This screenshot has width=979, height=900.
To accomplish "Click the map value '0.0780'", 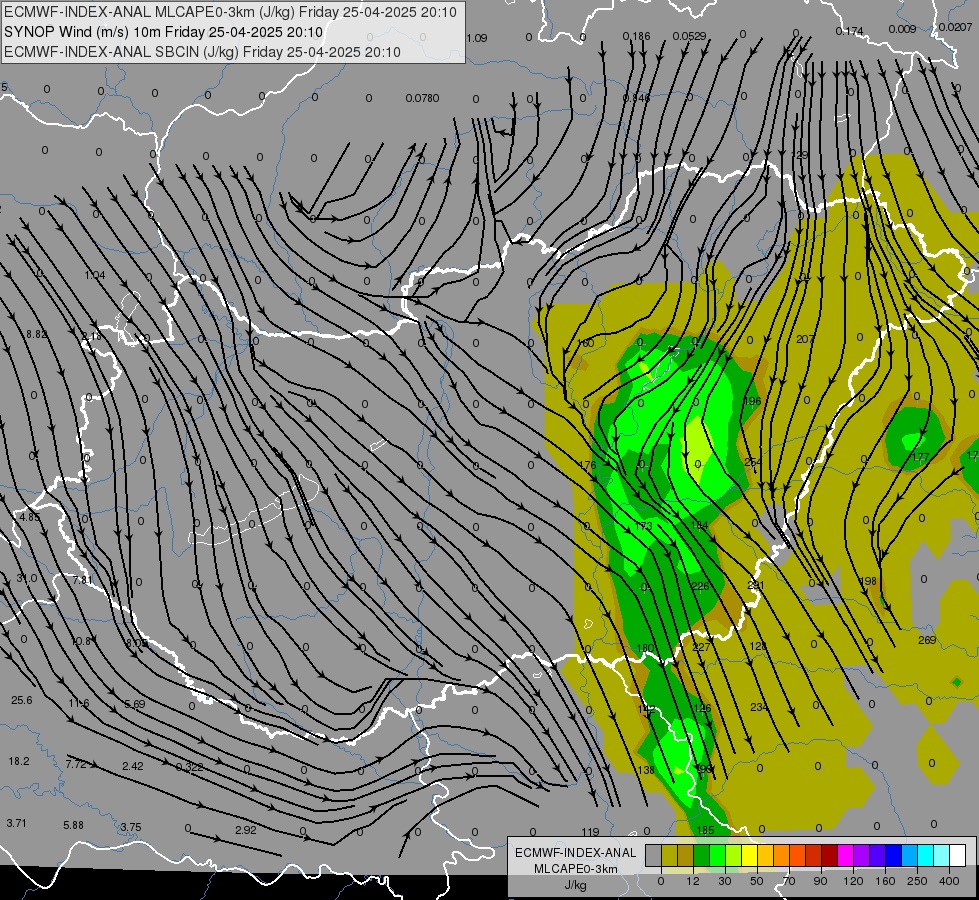I will click(x=422, y=98).
